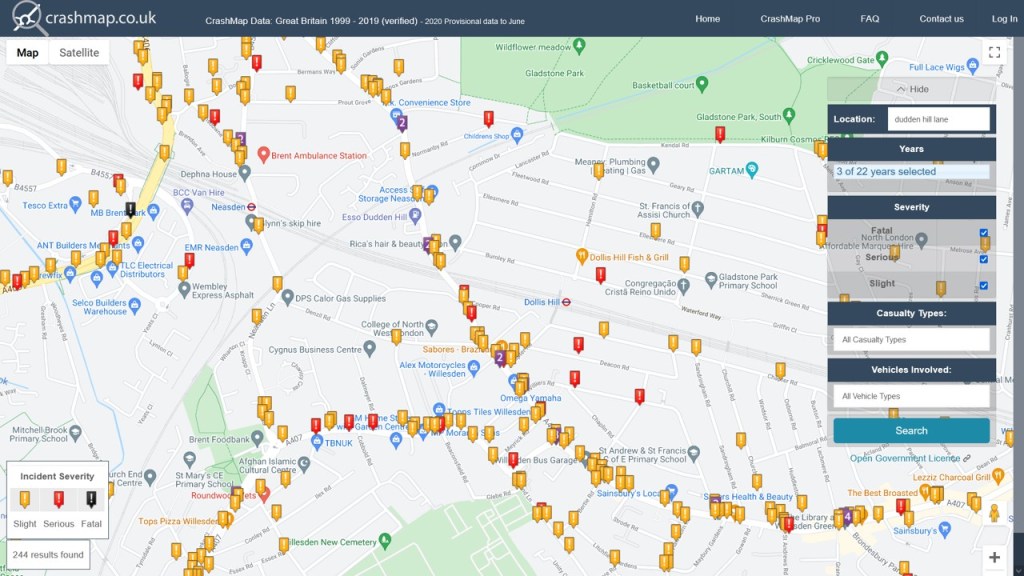The image size is (1024, 576).
Task: Collapse the search panel with Hide
Action: pyautogui.click(x=911, y=89)
